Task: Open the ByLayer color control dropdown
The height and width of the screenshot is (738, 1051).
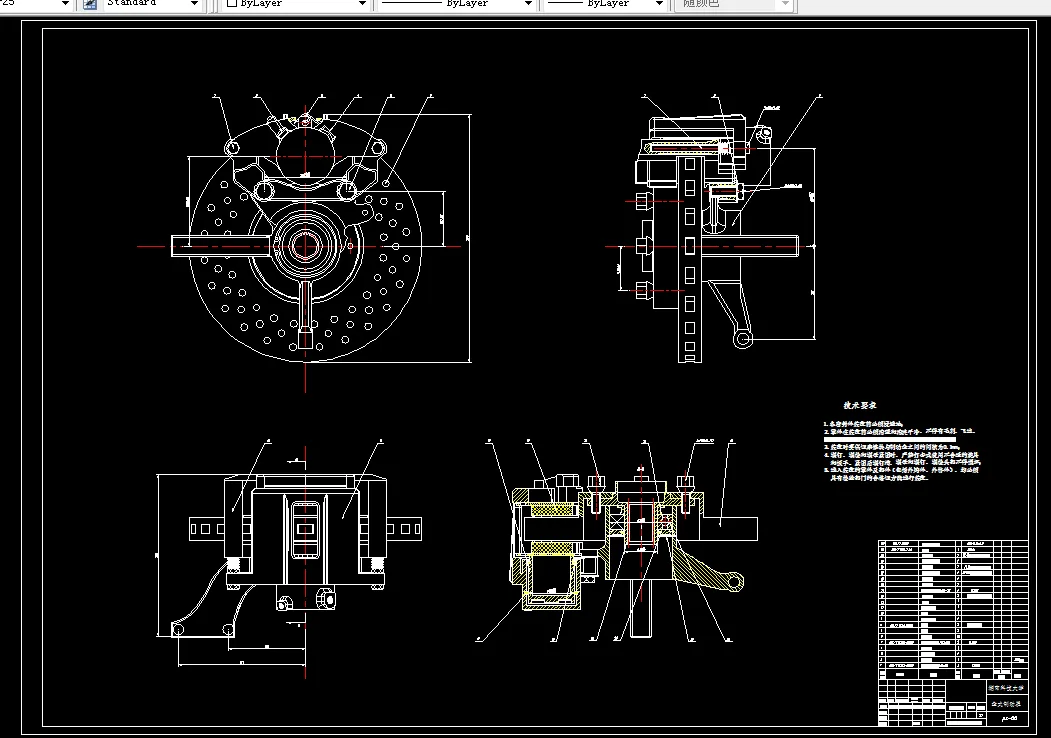Action: pos(296,3)
